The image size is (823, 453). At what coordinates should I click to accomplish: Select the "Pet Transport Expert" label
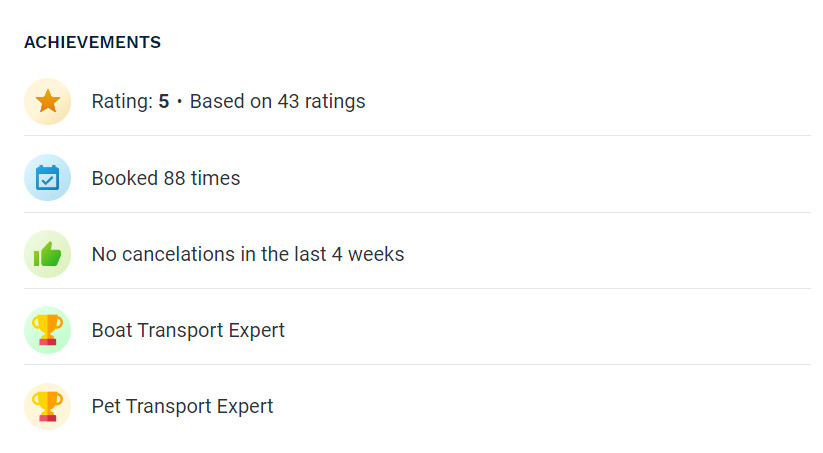click(182, 406)
